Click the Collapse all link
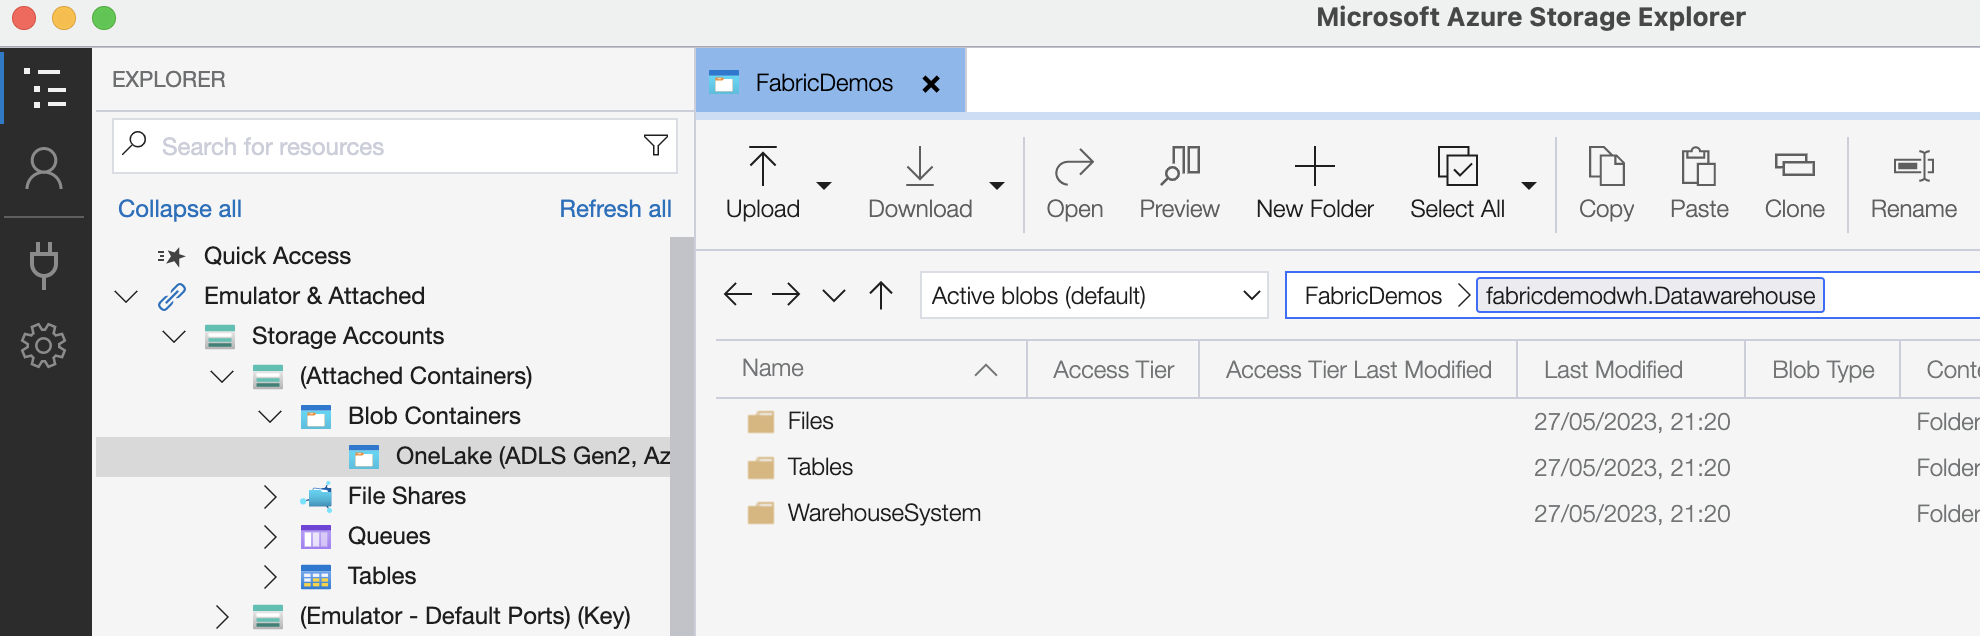 pyautogui.click(x=180, y=209)
